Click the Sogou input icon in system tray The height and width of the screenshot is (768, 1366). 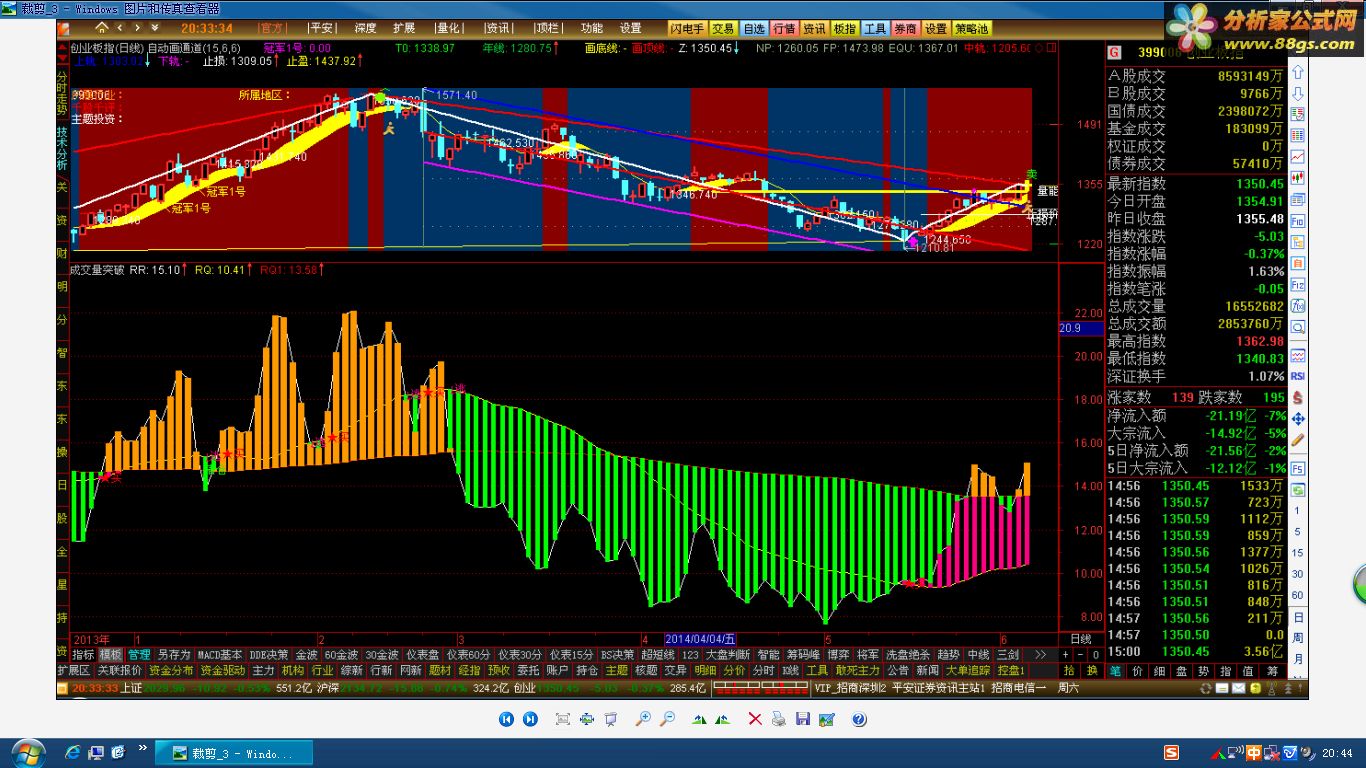click(1171, 753)
